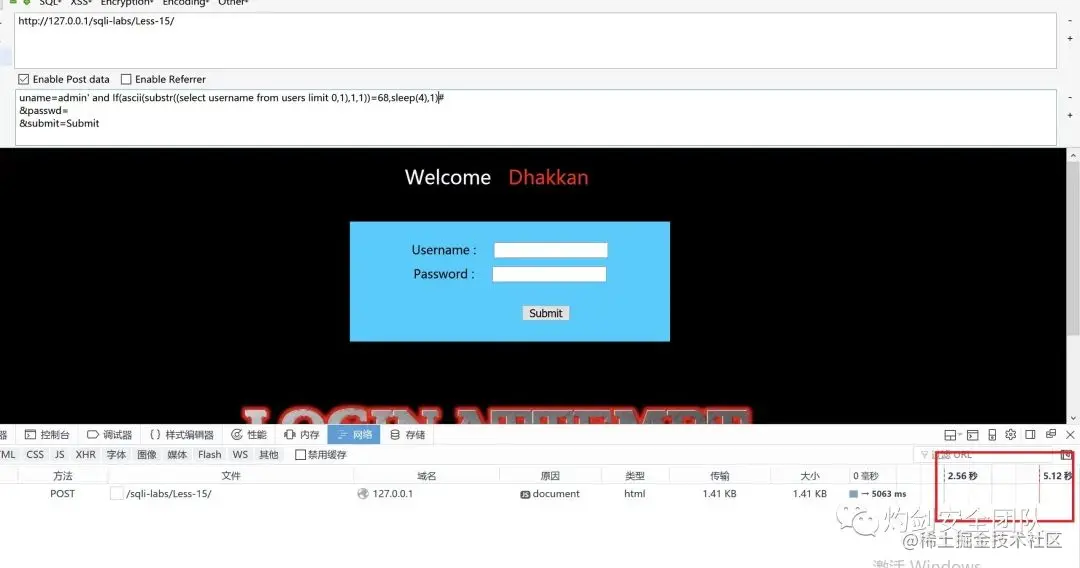Focus the post data text area
Viewport: 1080px width, 568px height.
tap(535, 117)
